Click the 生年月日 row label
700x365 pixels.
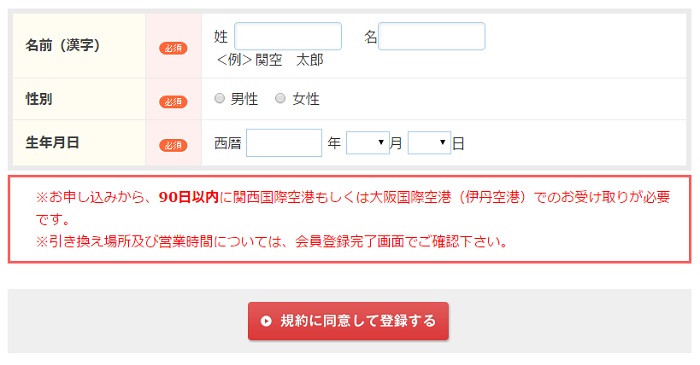(52, 142)
